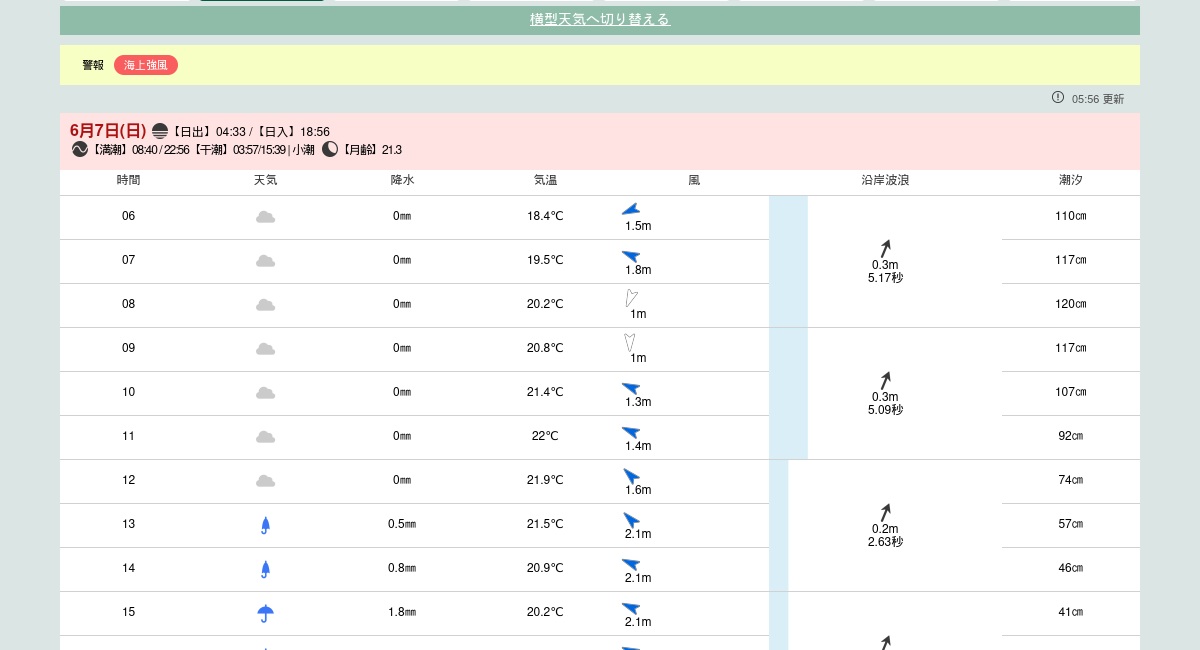This screenshot has height=650, width=1200.
Task: Click the wind arrow showing 1.3m at 10
Action: 631,388
